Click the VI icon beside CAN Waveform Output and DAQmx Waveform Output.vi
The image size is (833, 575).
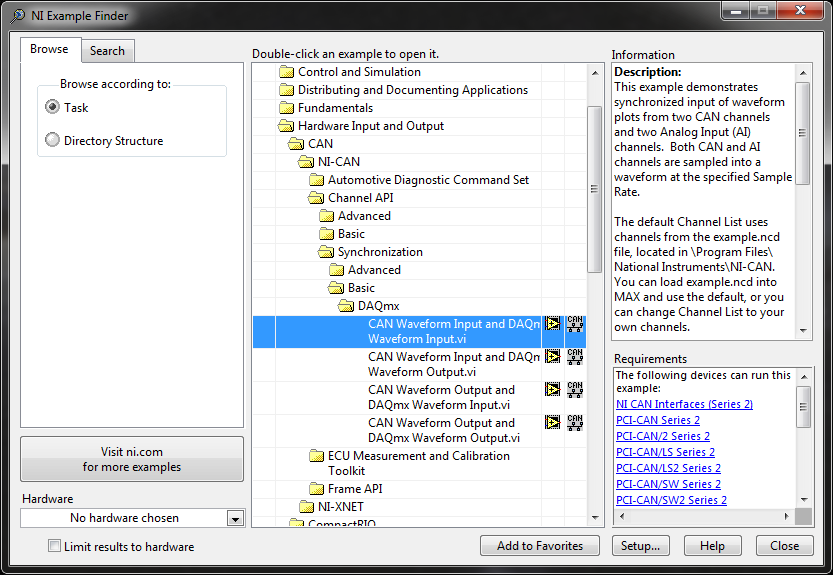pyautogui.click(x=552, y=422)
